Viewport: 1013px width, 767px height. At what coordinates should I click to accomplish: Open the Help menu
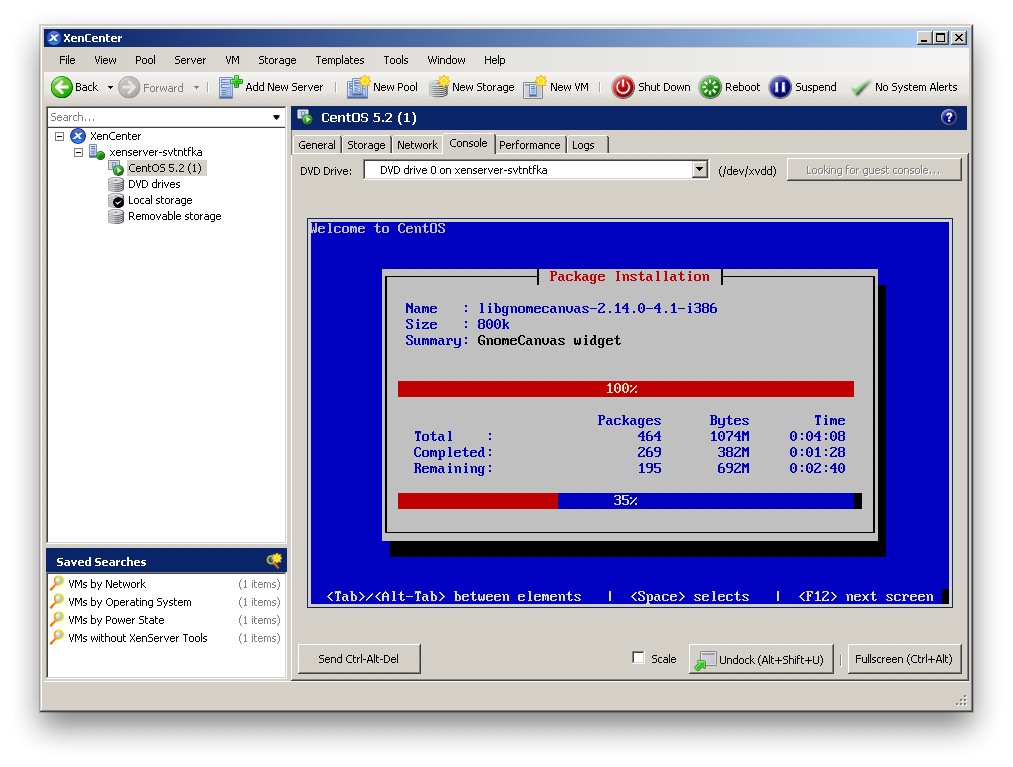(x=495, y=60)
